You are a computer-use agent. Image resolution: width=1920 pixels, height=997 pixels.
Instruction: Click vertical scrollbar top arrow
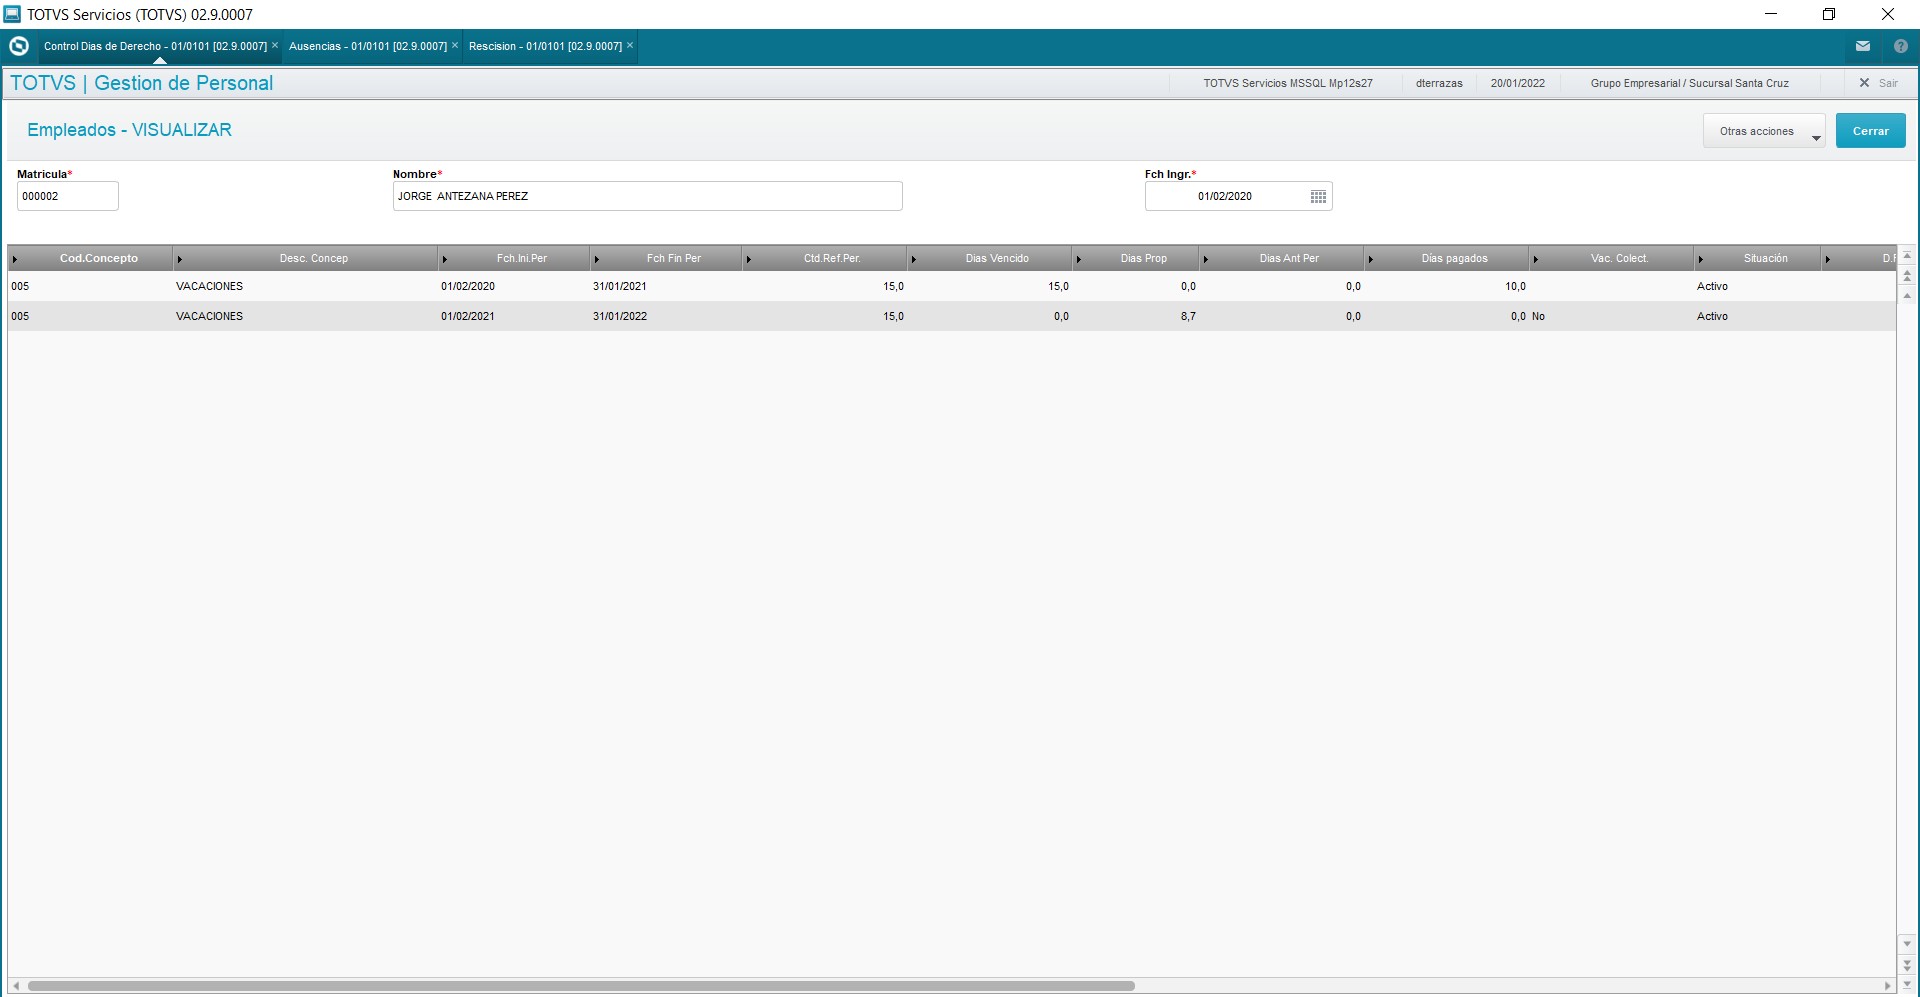(x=1907, y=256)
